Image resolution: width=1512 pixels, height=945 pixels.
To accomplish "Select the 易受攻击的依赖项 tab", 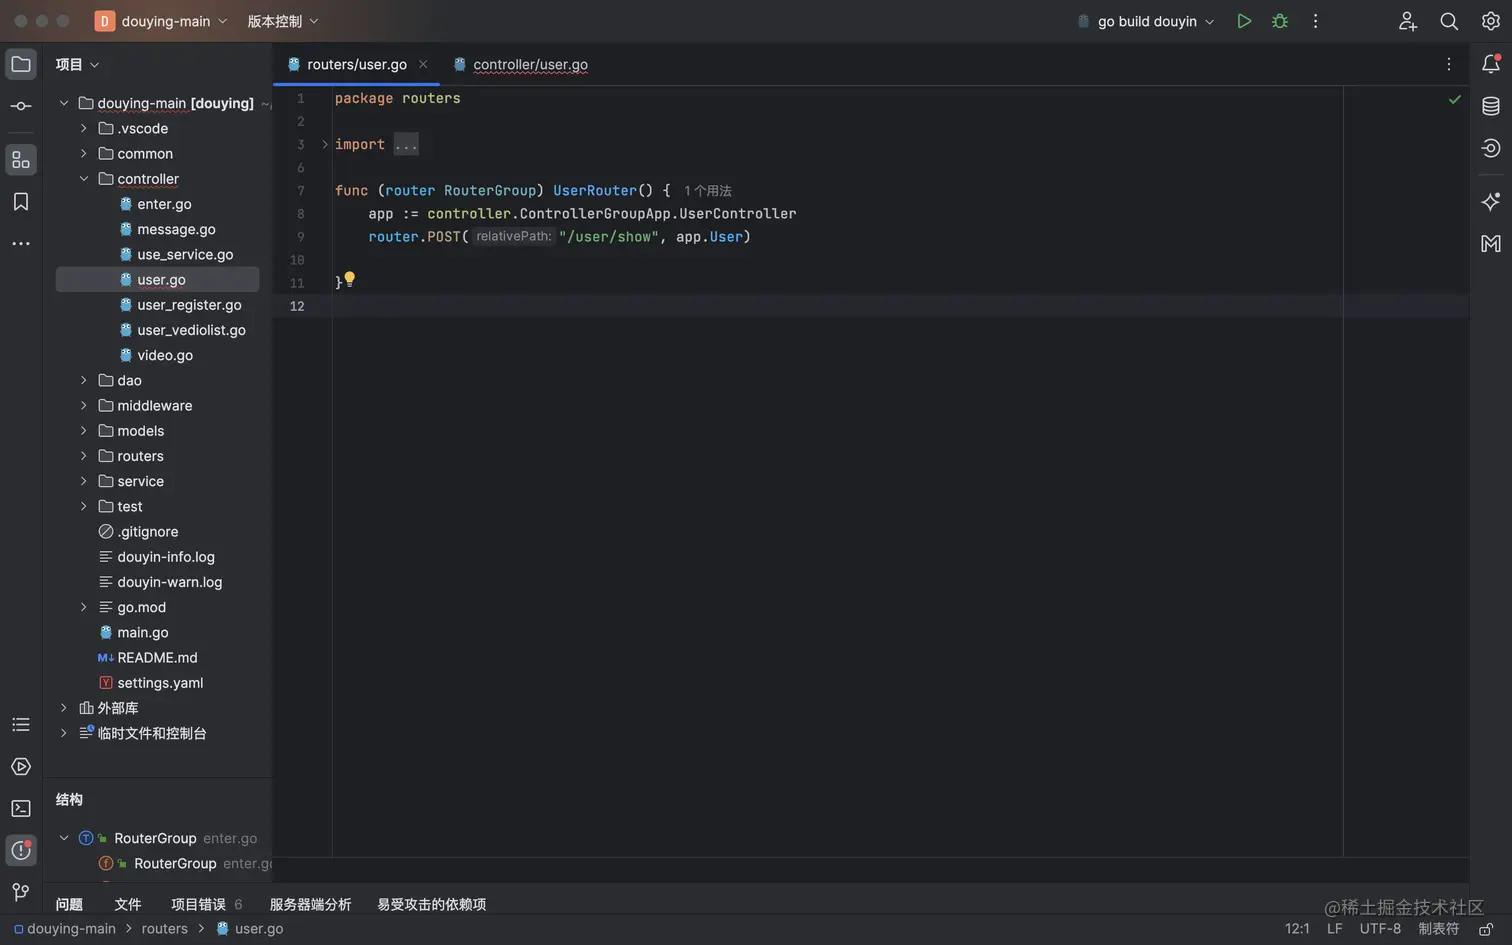I will pos(431,904).
